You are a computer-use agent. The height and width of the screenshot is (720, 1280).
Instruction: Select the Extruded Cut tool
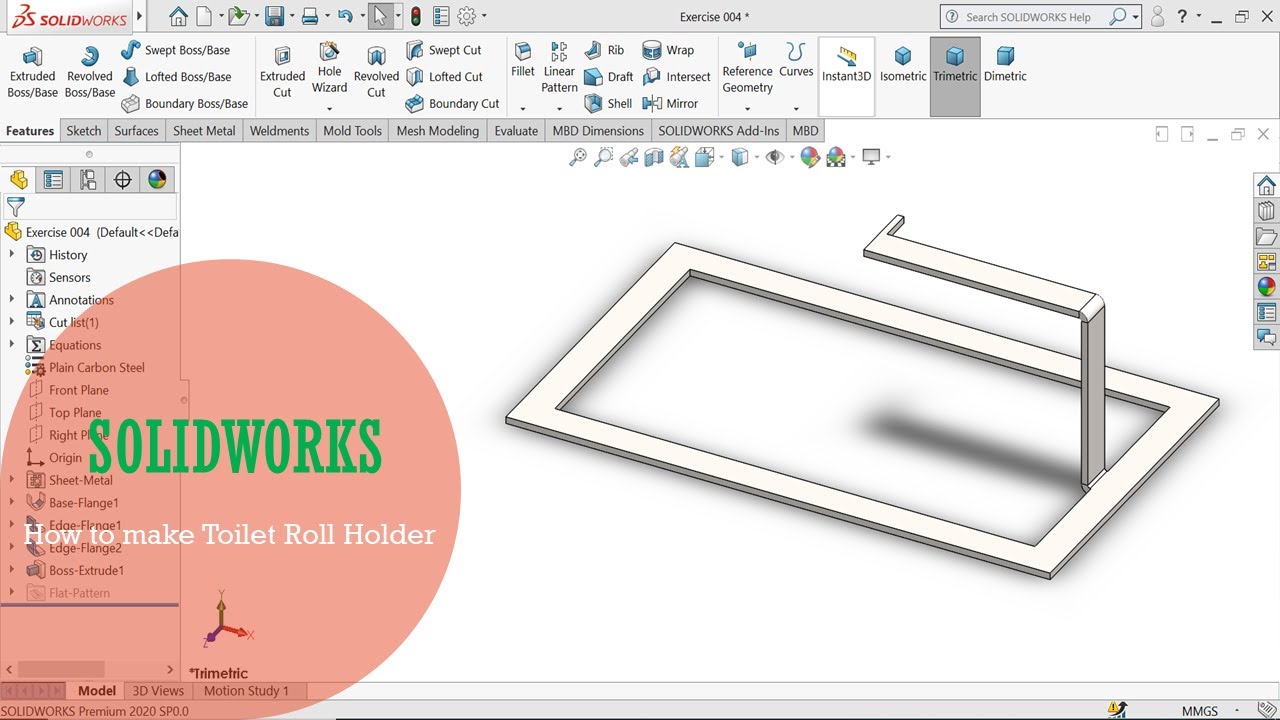[282, 72]
